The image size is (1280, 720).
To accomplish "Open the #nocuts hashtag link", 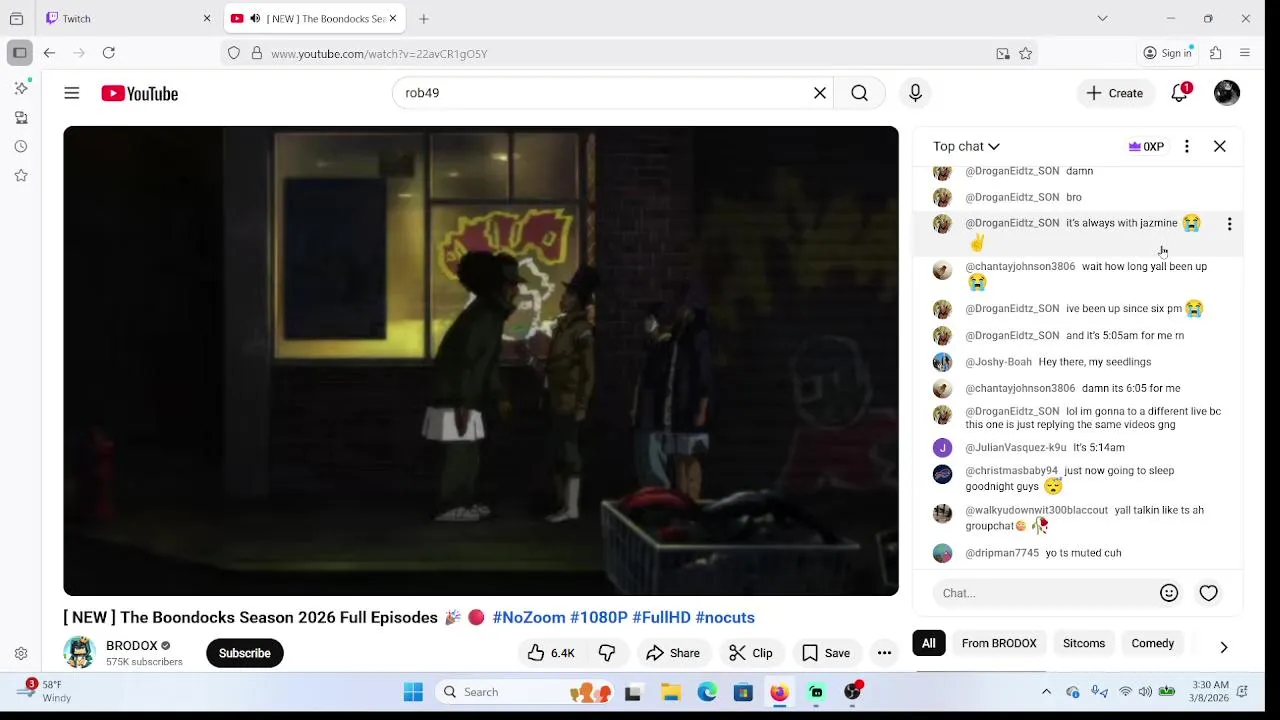I will pyautogui.click(x=725, y=617).
